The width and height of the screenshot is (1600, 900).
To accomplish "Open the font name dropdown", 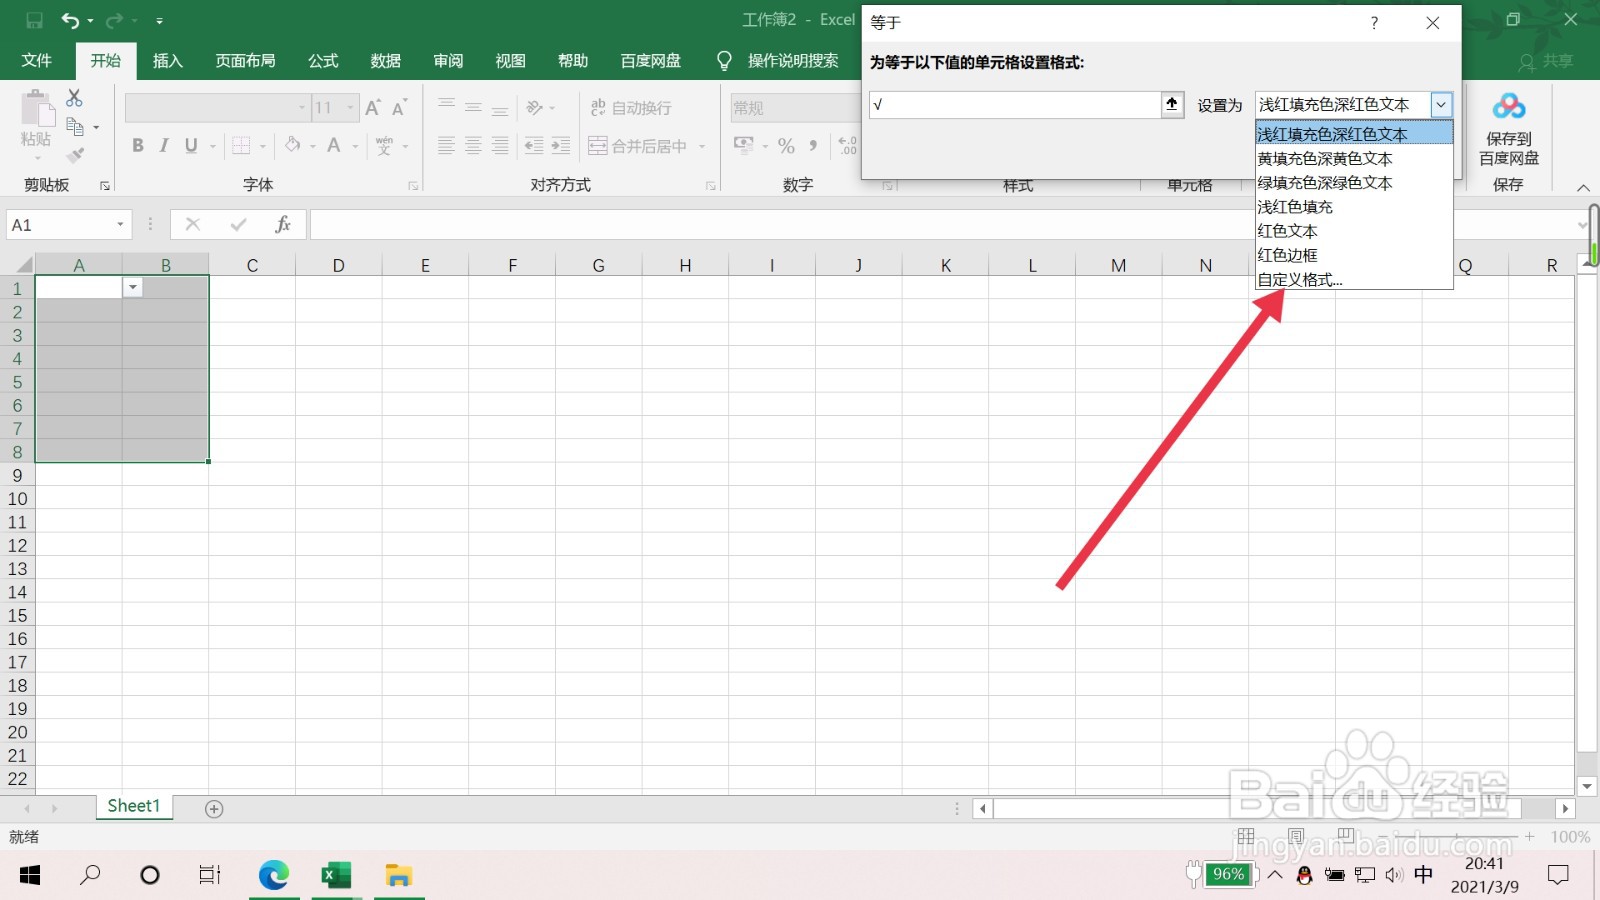I will pyautogui.click(x=302, y=107).
